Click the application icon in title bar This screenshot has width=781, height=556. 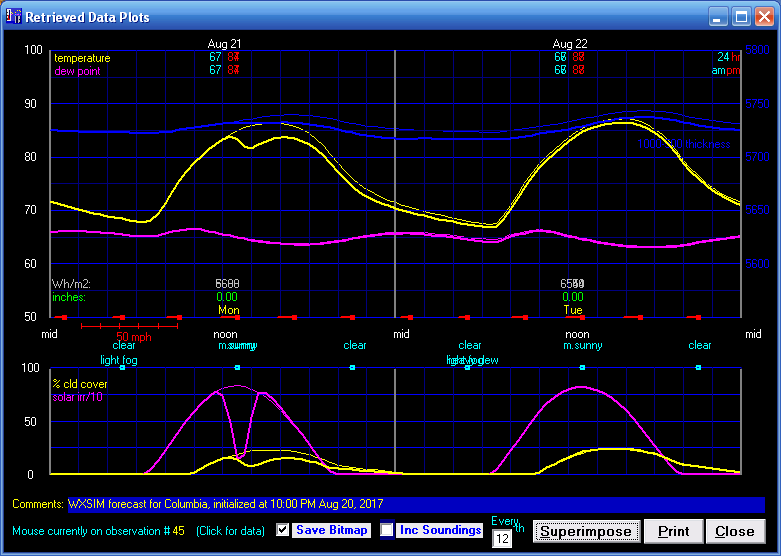tap(13, 17)
